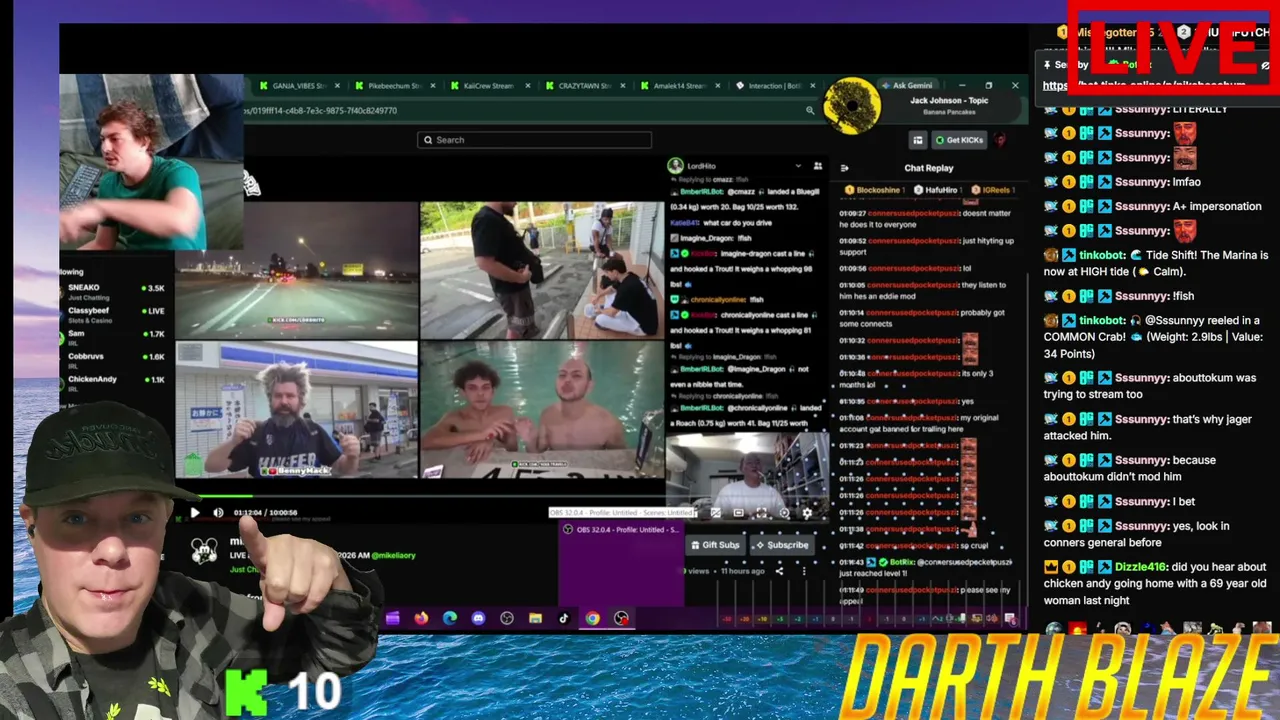Image resolution: width=1280 pixels, height=720 pixels.
Task: Open Microsoft Edge from the taskbar
Action: tap(450, 618)
